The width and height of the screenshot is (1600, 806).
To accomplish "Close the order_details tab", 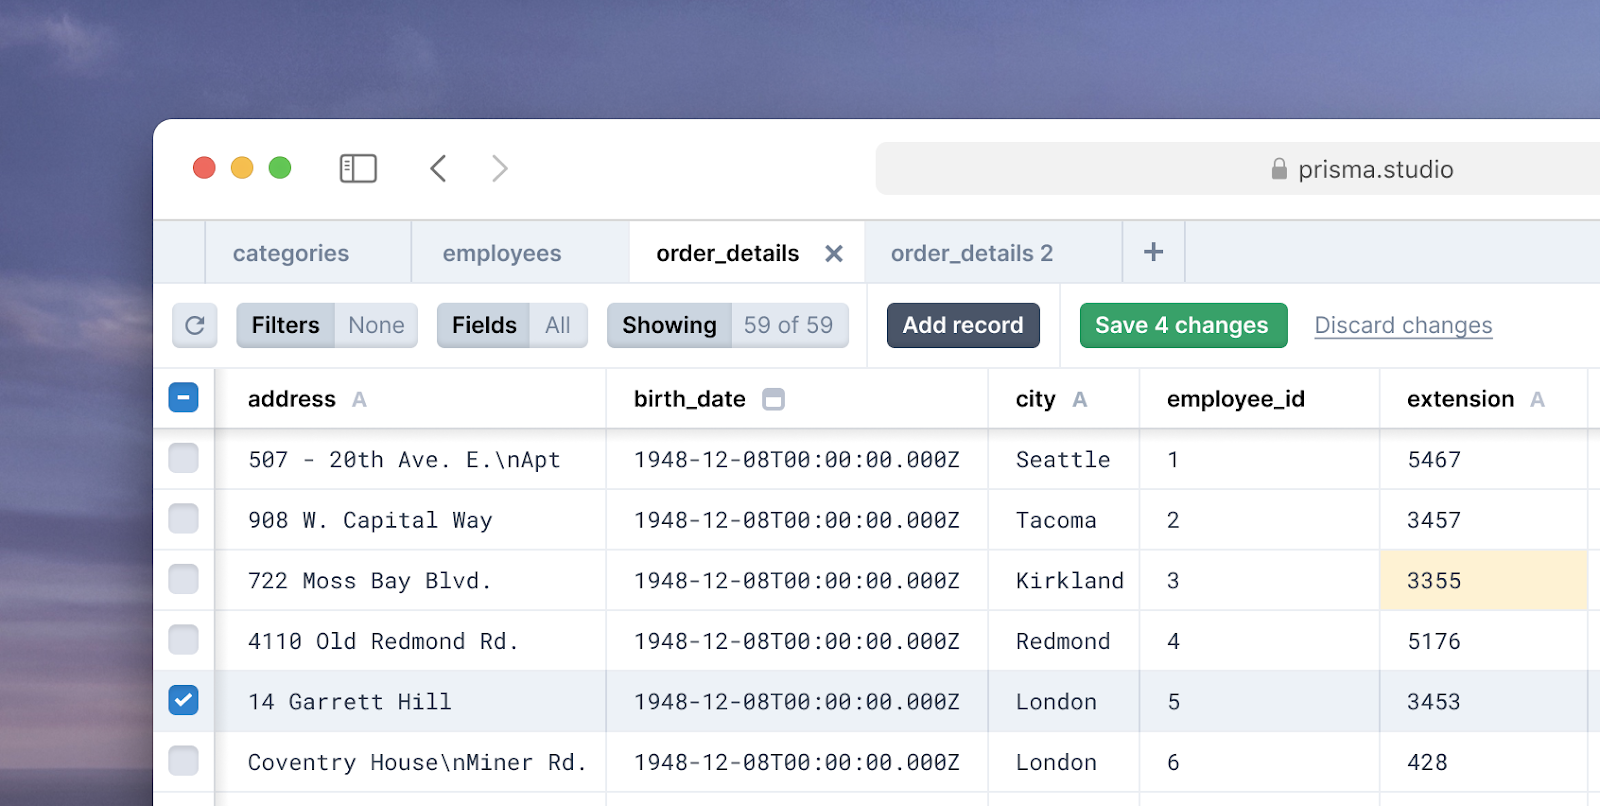I will click(833, 254).
